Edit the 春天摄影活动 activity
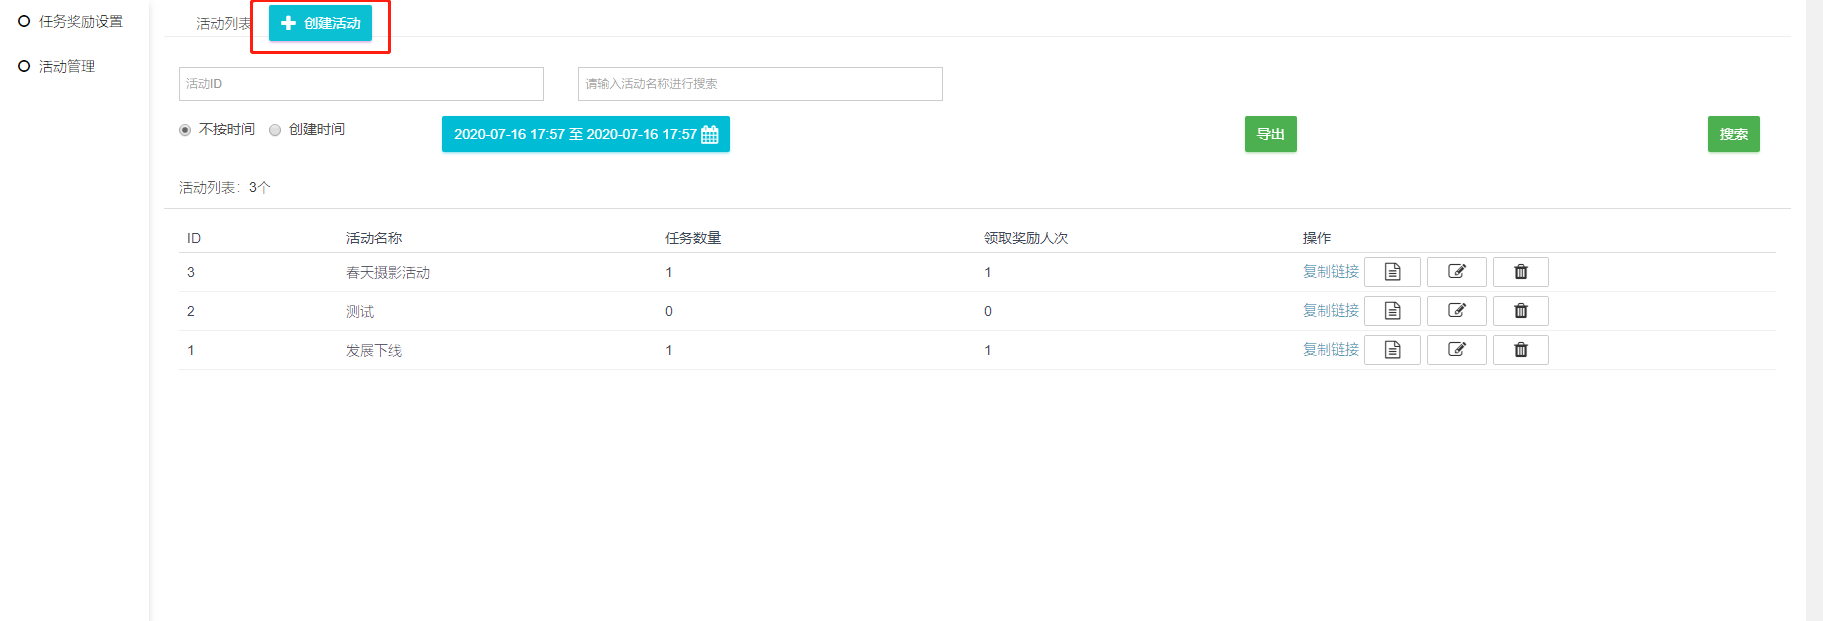This screenshot has width=1823, height=621. click(x=1457, y=272)
